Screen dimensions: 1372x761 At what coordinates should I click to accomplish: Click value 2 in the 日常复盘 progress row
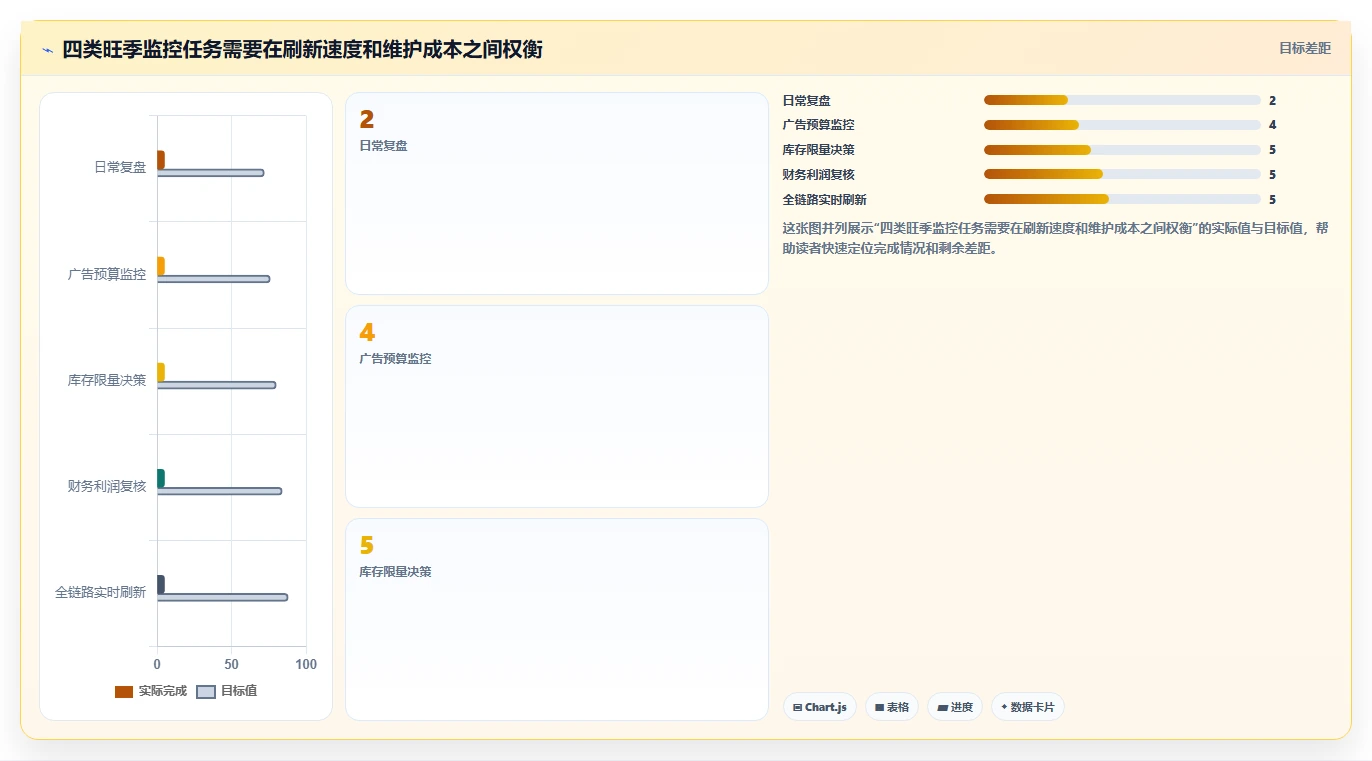1272,100
